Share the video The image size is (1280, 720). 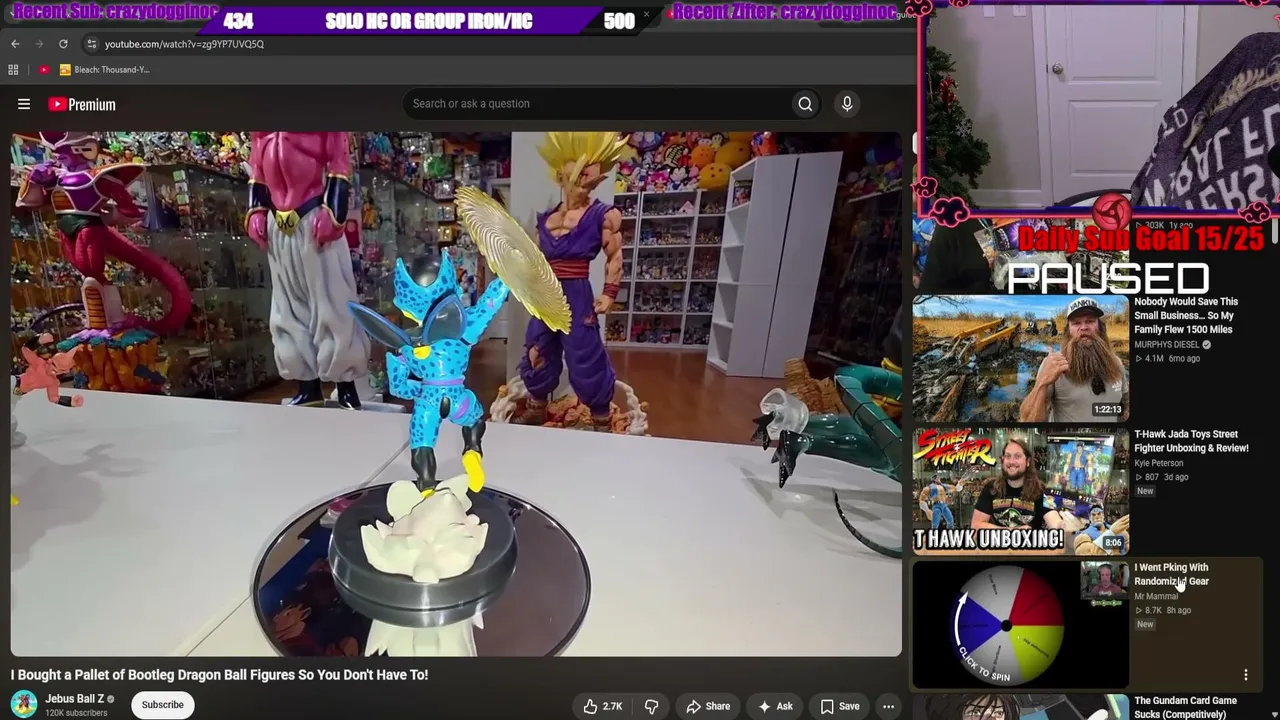(708, 706)
